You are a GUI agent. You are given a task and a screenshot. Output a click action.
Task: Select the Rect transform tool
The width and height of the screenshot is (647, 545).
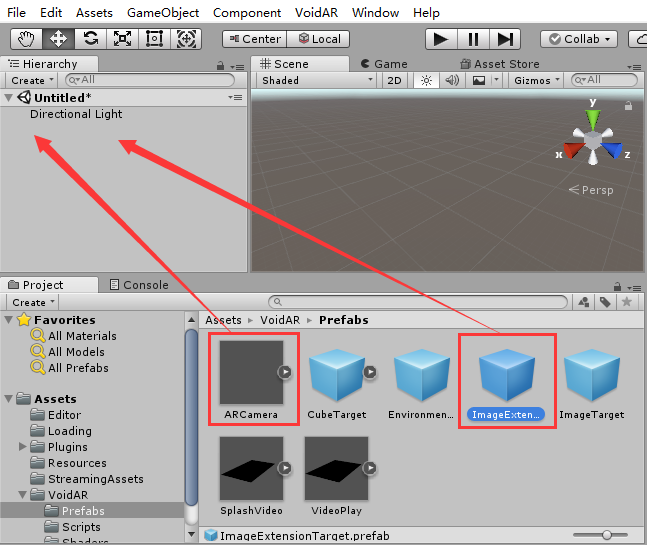tap(154, 39)
